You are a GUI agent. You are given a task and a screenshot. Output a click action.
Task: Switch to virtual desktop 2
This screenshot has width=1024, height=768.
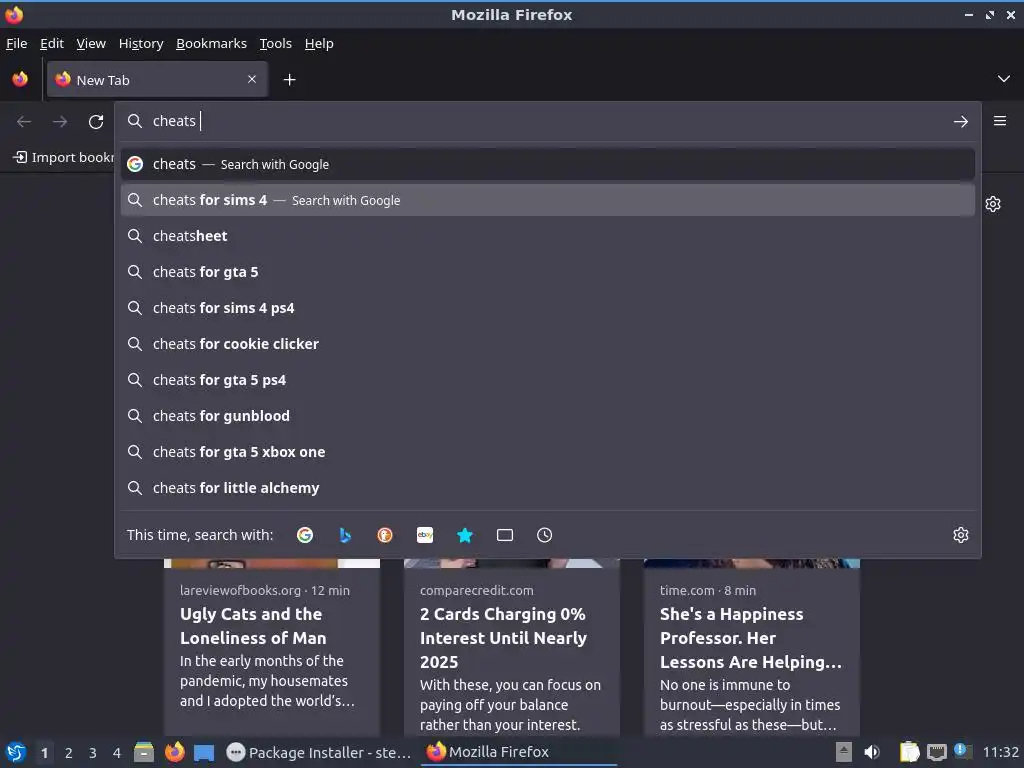69,753
